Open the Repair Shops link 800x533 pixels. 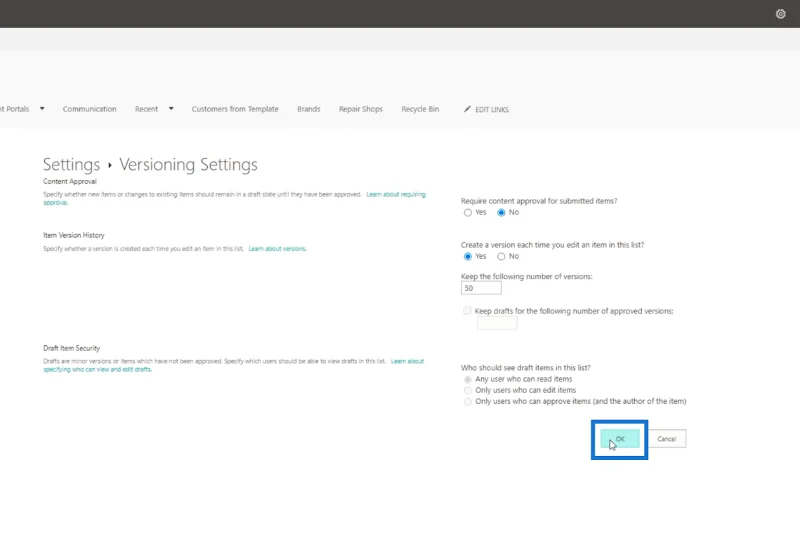pos(361,109)
